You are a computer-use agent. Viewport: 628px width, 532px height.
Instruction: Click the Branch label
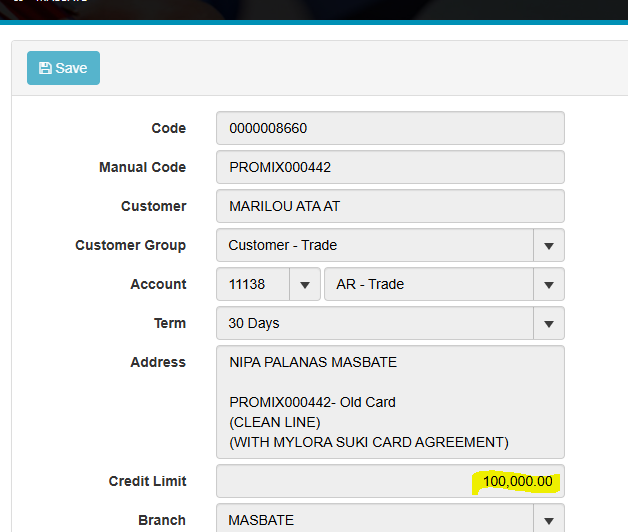(162, 520)
